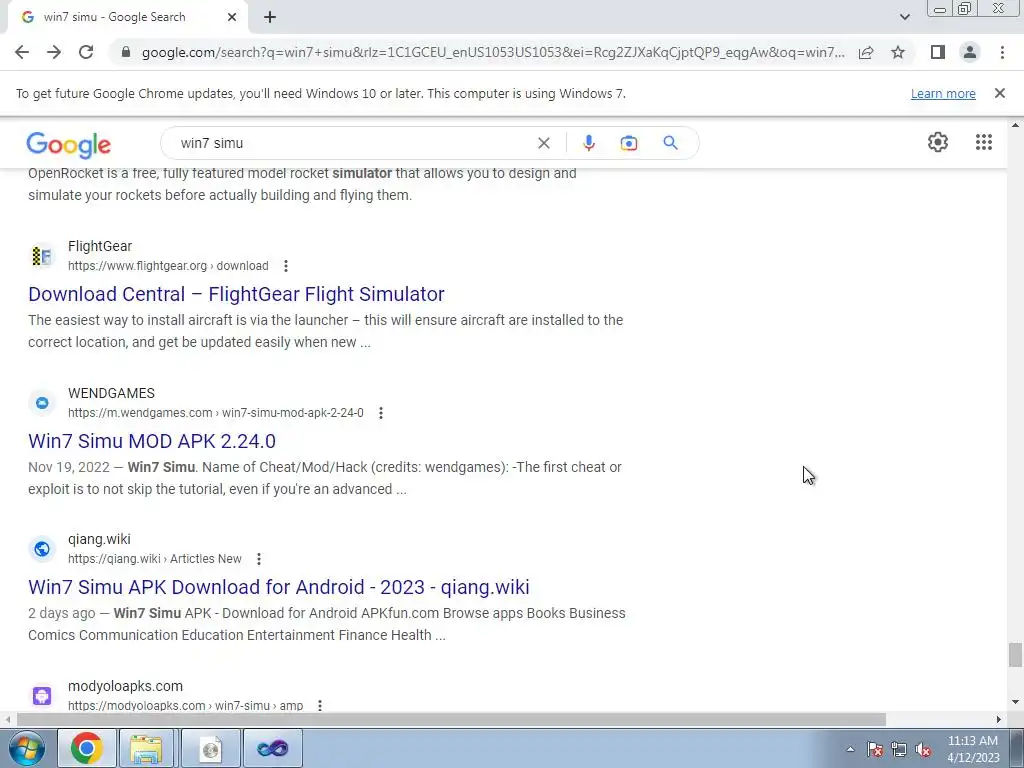Share this page from the address bar

[866, 52]
